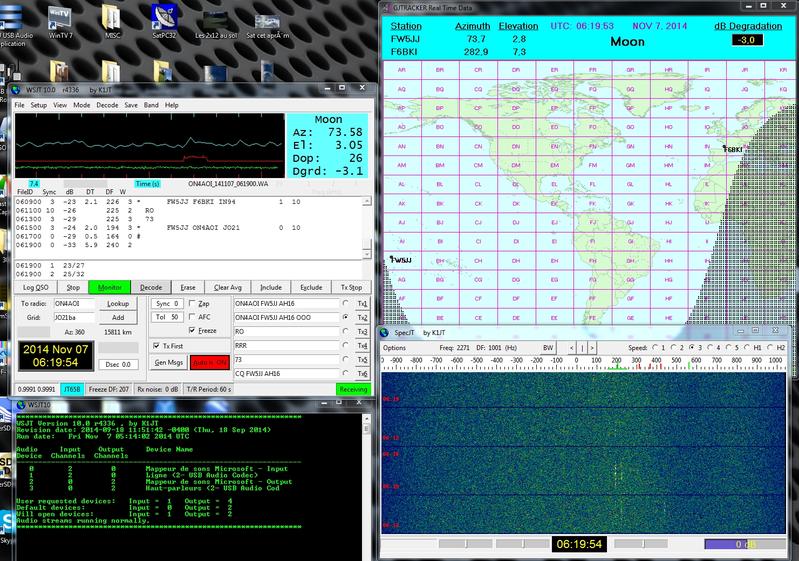Open USB Audio application desktop icon
This screenshot has width=799, height=561.
pyautogui.click(x=13, y=25)
